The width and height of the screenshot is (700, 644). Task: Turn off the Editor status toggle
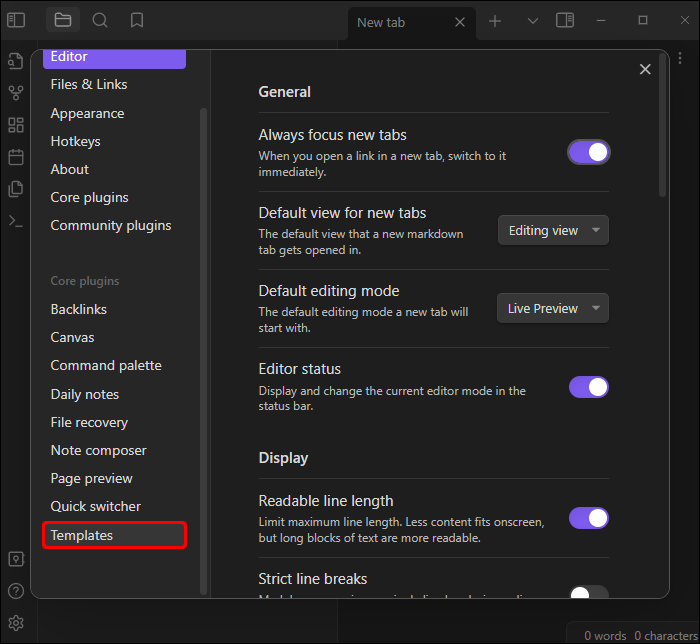[589, 386]
